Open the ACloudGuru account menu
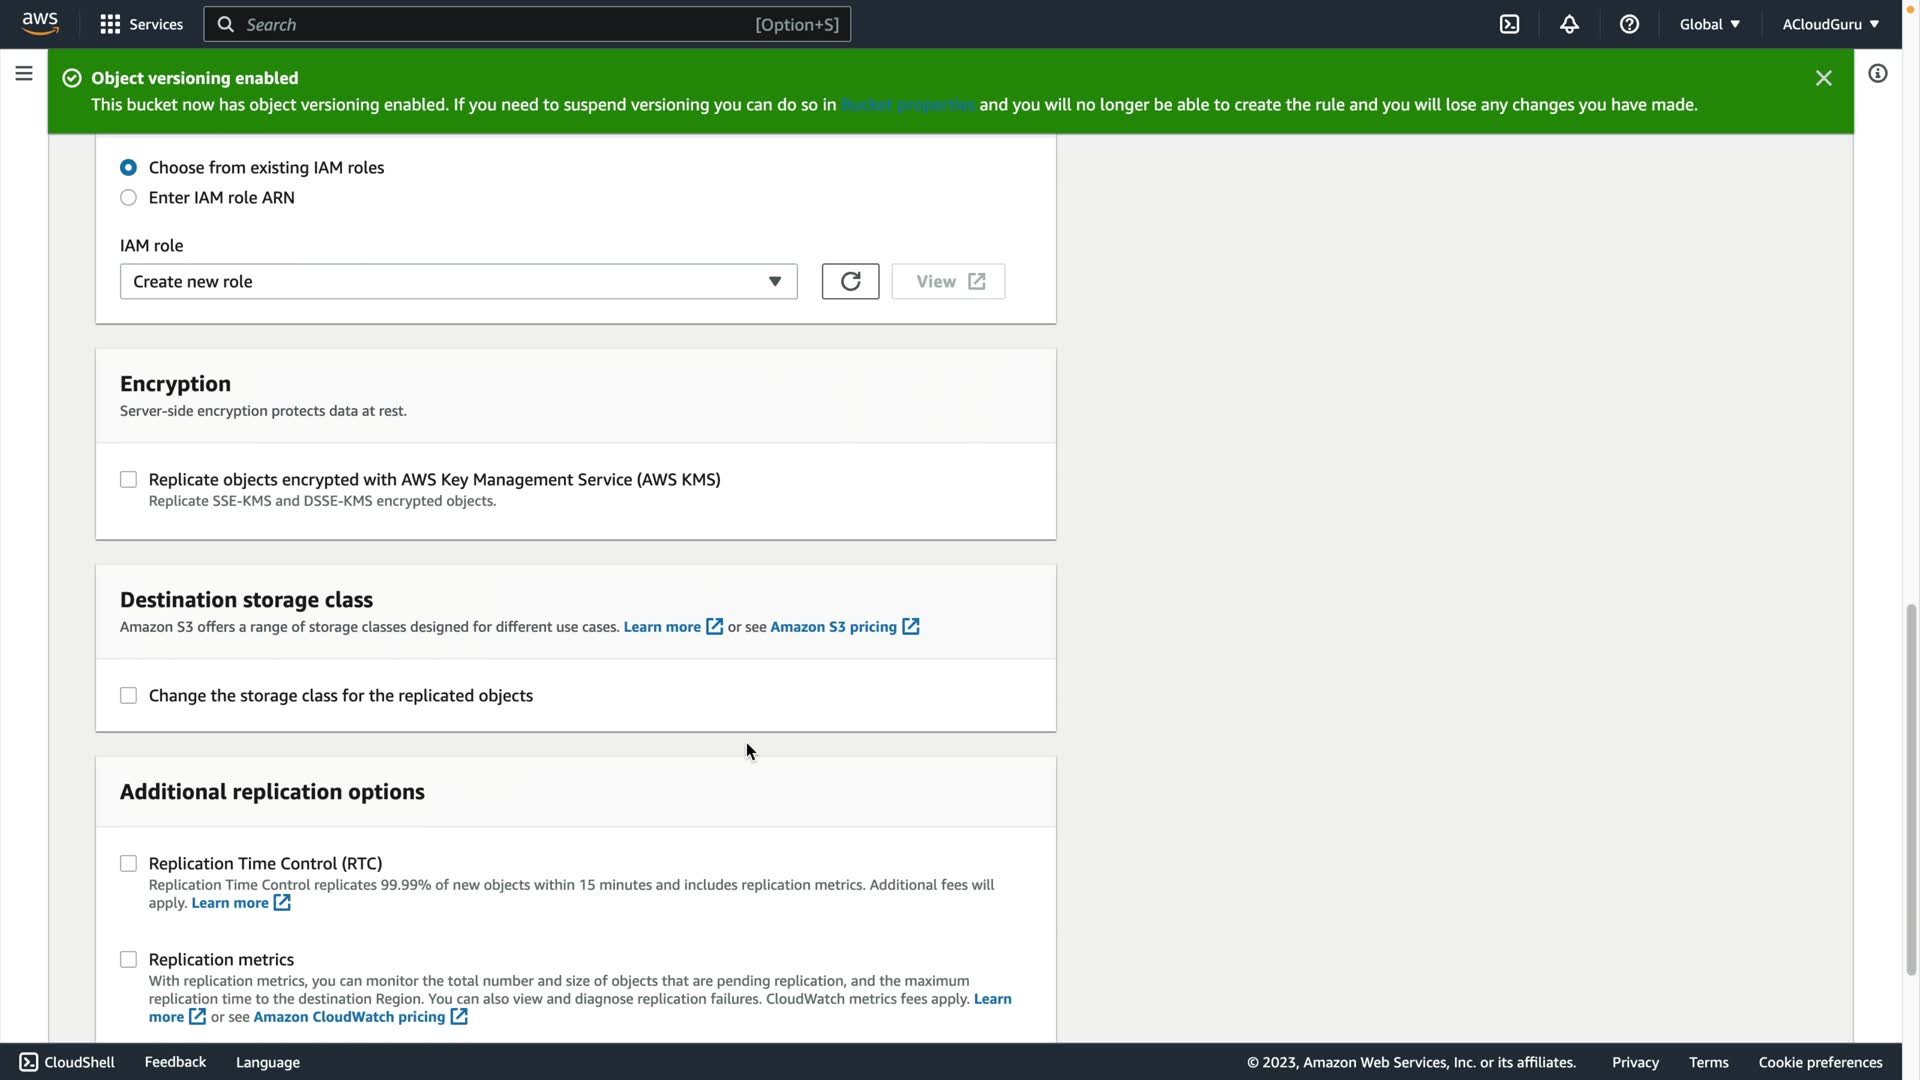1920x1080 pixels. point(1829,24)
